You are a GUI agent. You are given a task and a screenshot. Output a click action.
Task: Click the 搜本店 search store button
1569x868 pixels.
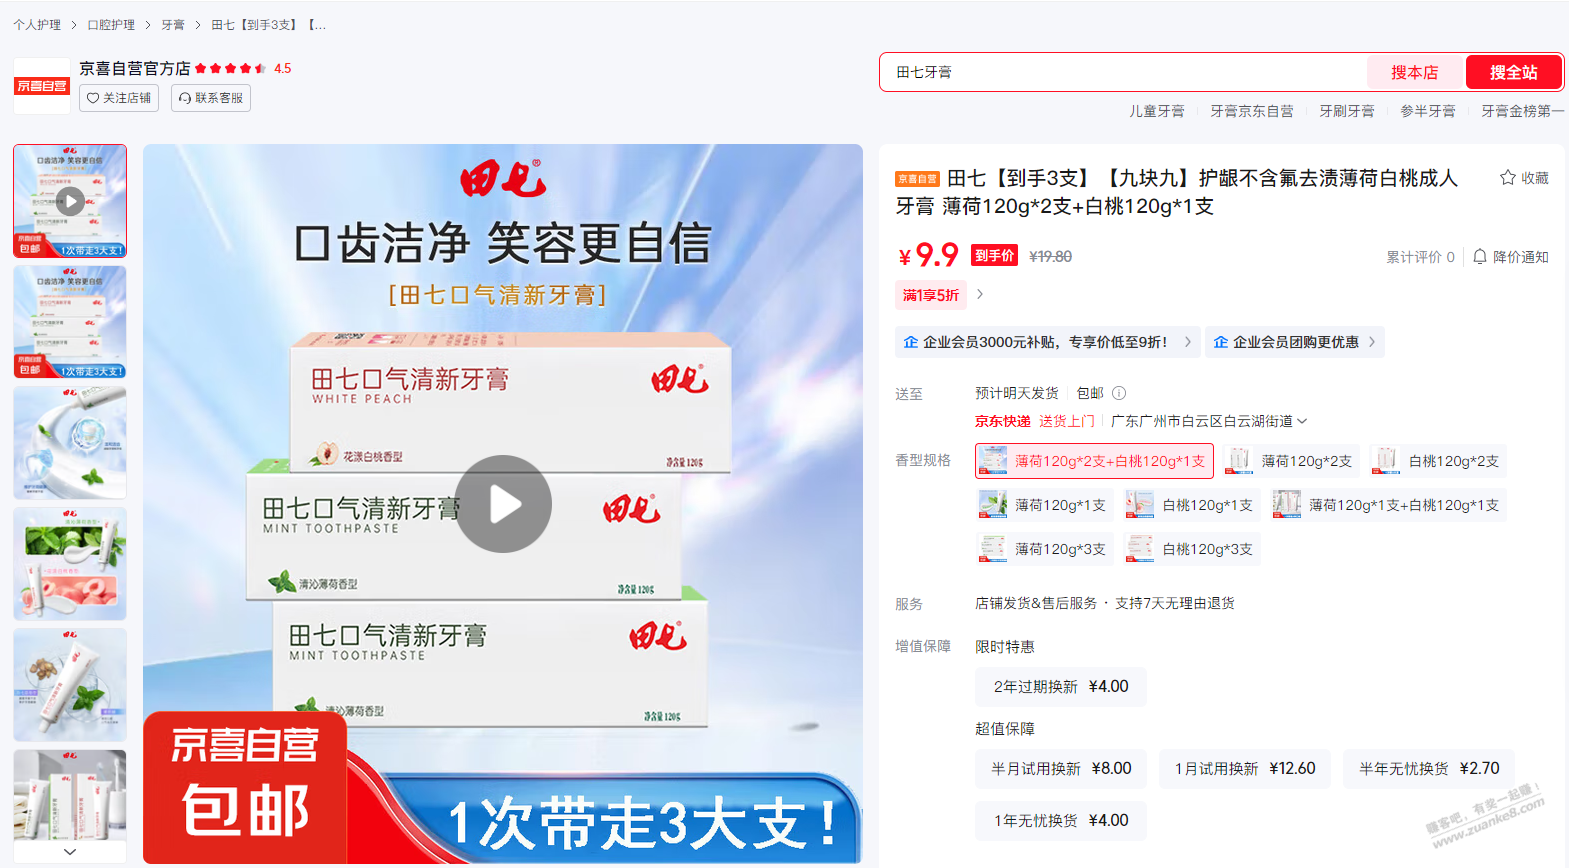[1414, 72]
